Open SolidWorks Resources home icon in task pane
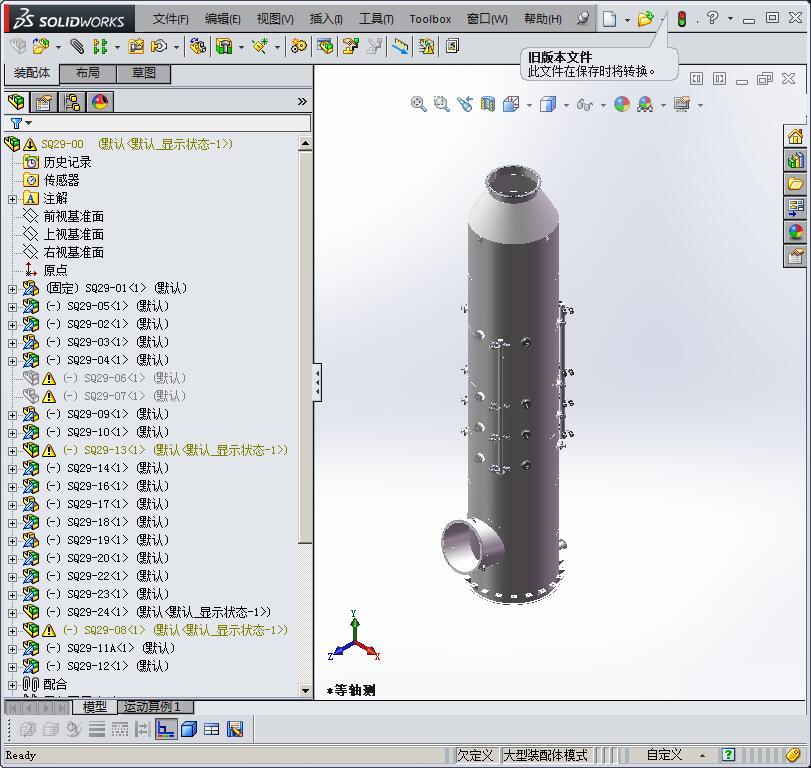 tap(795, 137)
